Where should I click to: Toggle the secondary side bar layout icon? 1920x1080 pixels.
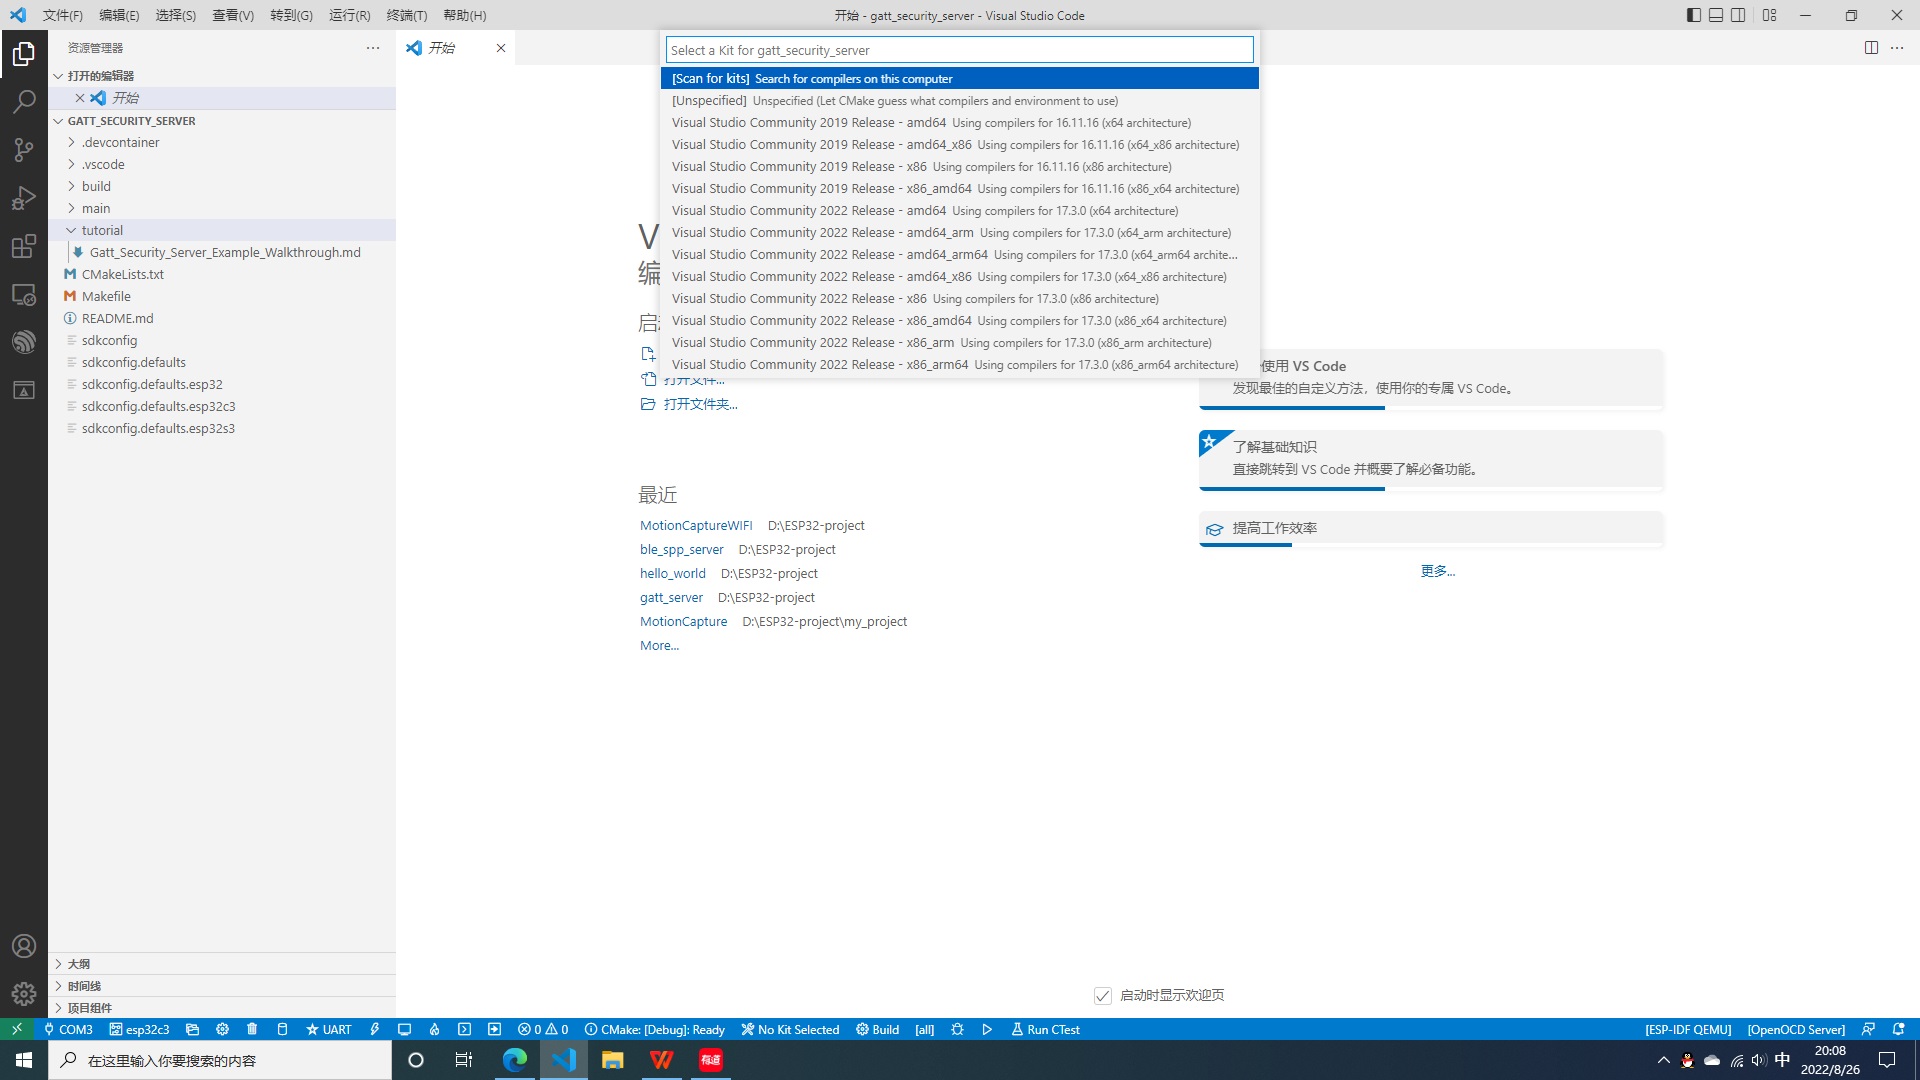1738,15
